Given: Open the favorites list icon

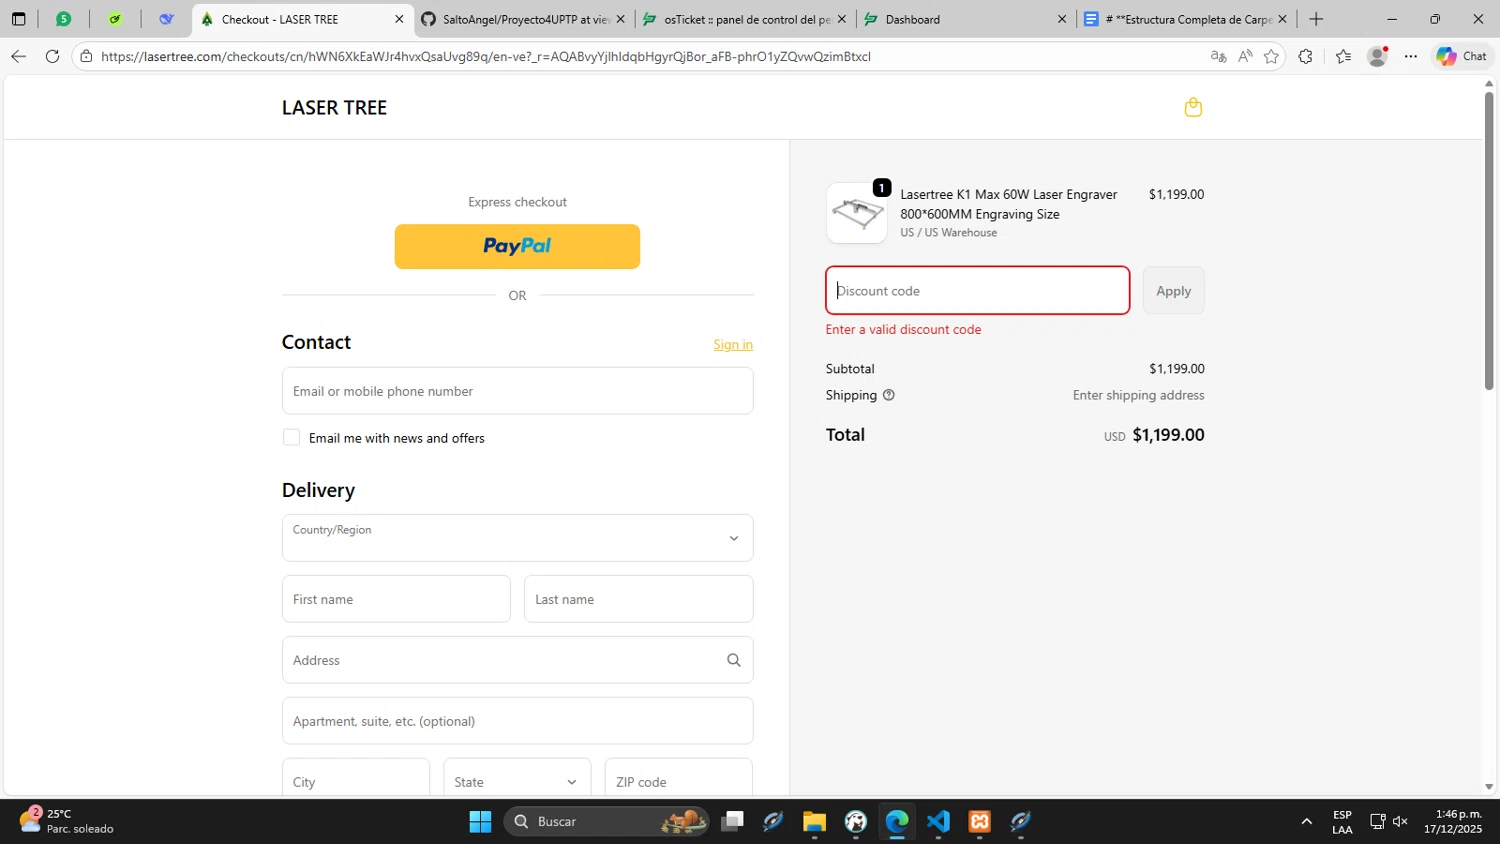Looking at the screenshot, I should tap(1343, 56).
